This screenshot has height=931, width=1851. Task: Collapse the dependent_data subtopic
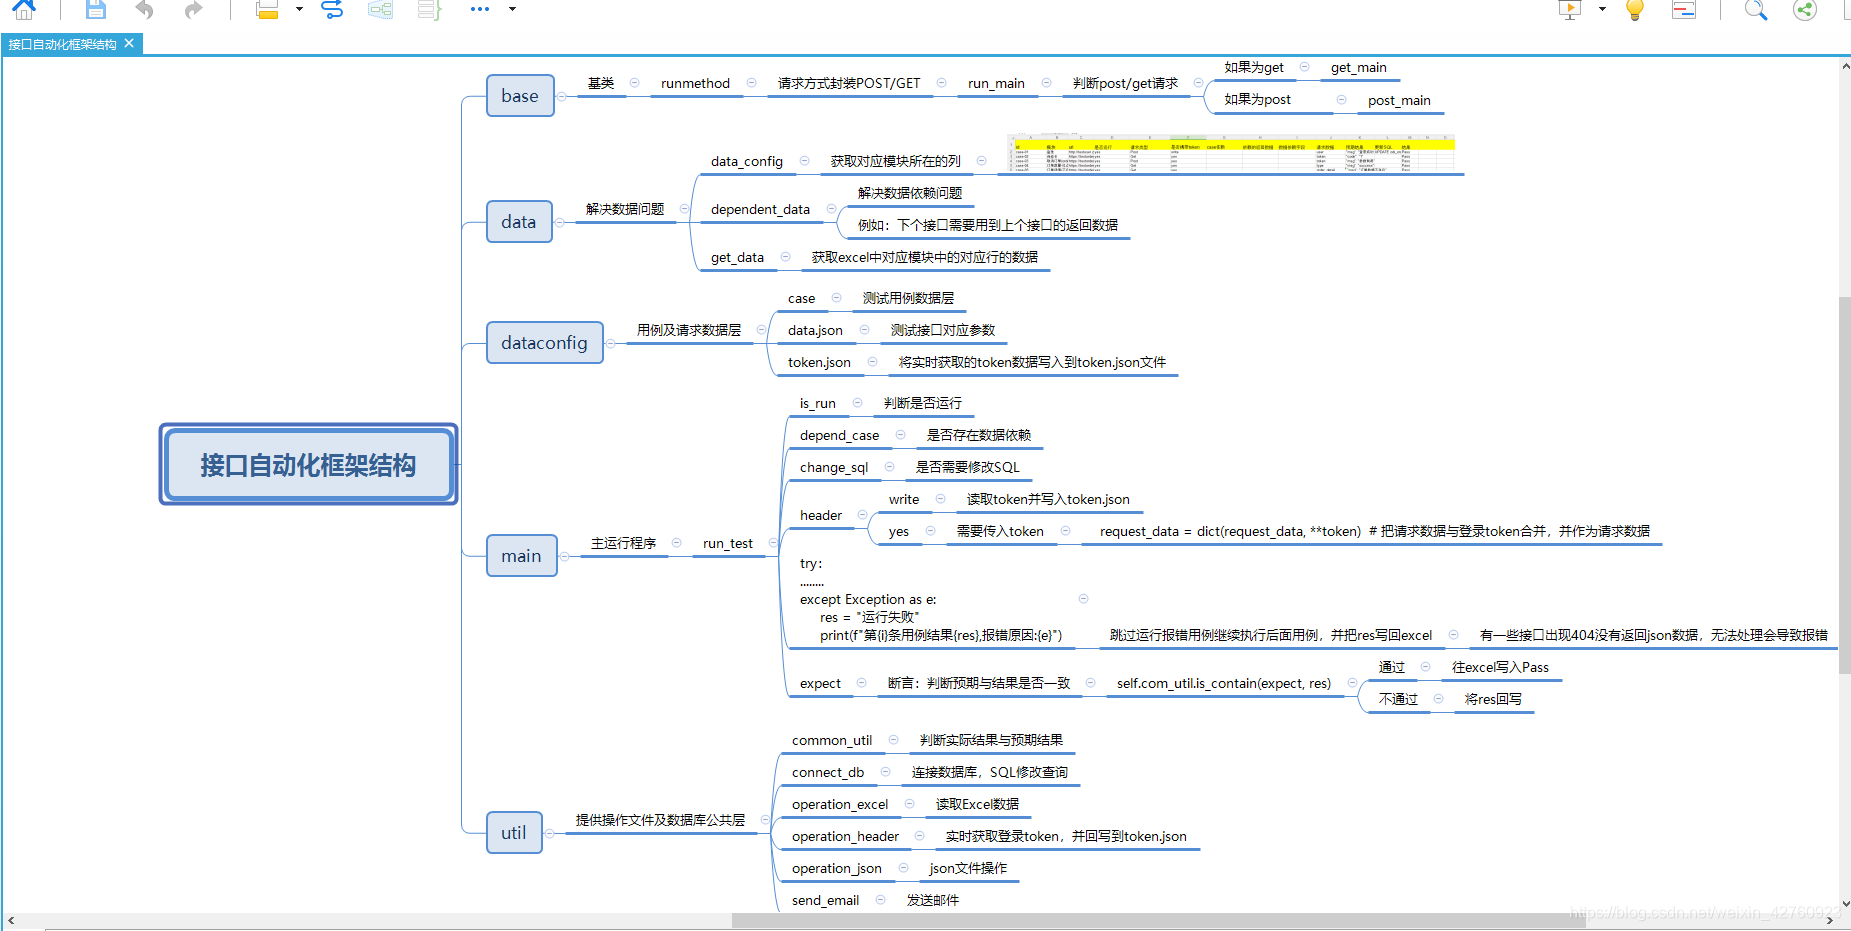tap(831, 209)
